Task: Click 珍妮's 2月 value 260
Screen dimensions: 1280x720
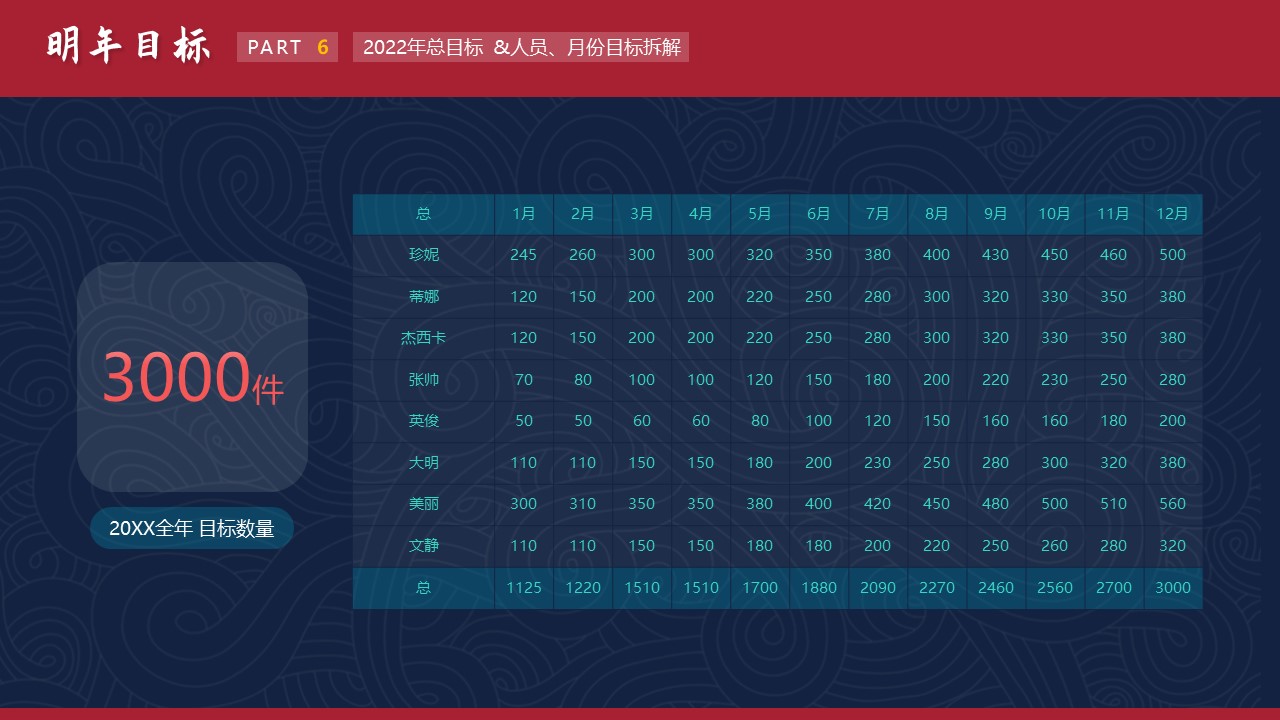Action: 583,254
